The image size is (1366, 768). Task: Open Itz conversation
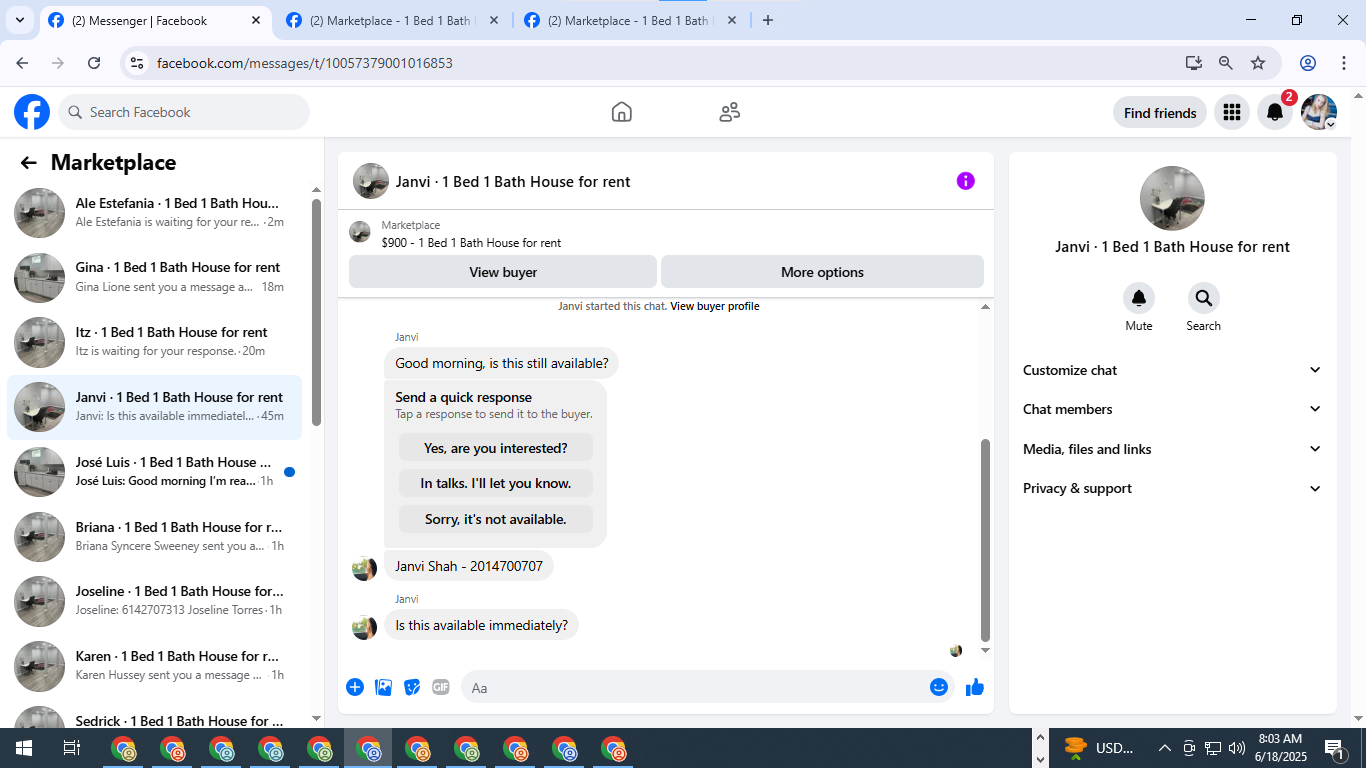[154, 343]
